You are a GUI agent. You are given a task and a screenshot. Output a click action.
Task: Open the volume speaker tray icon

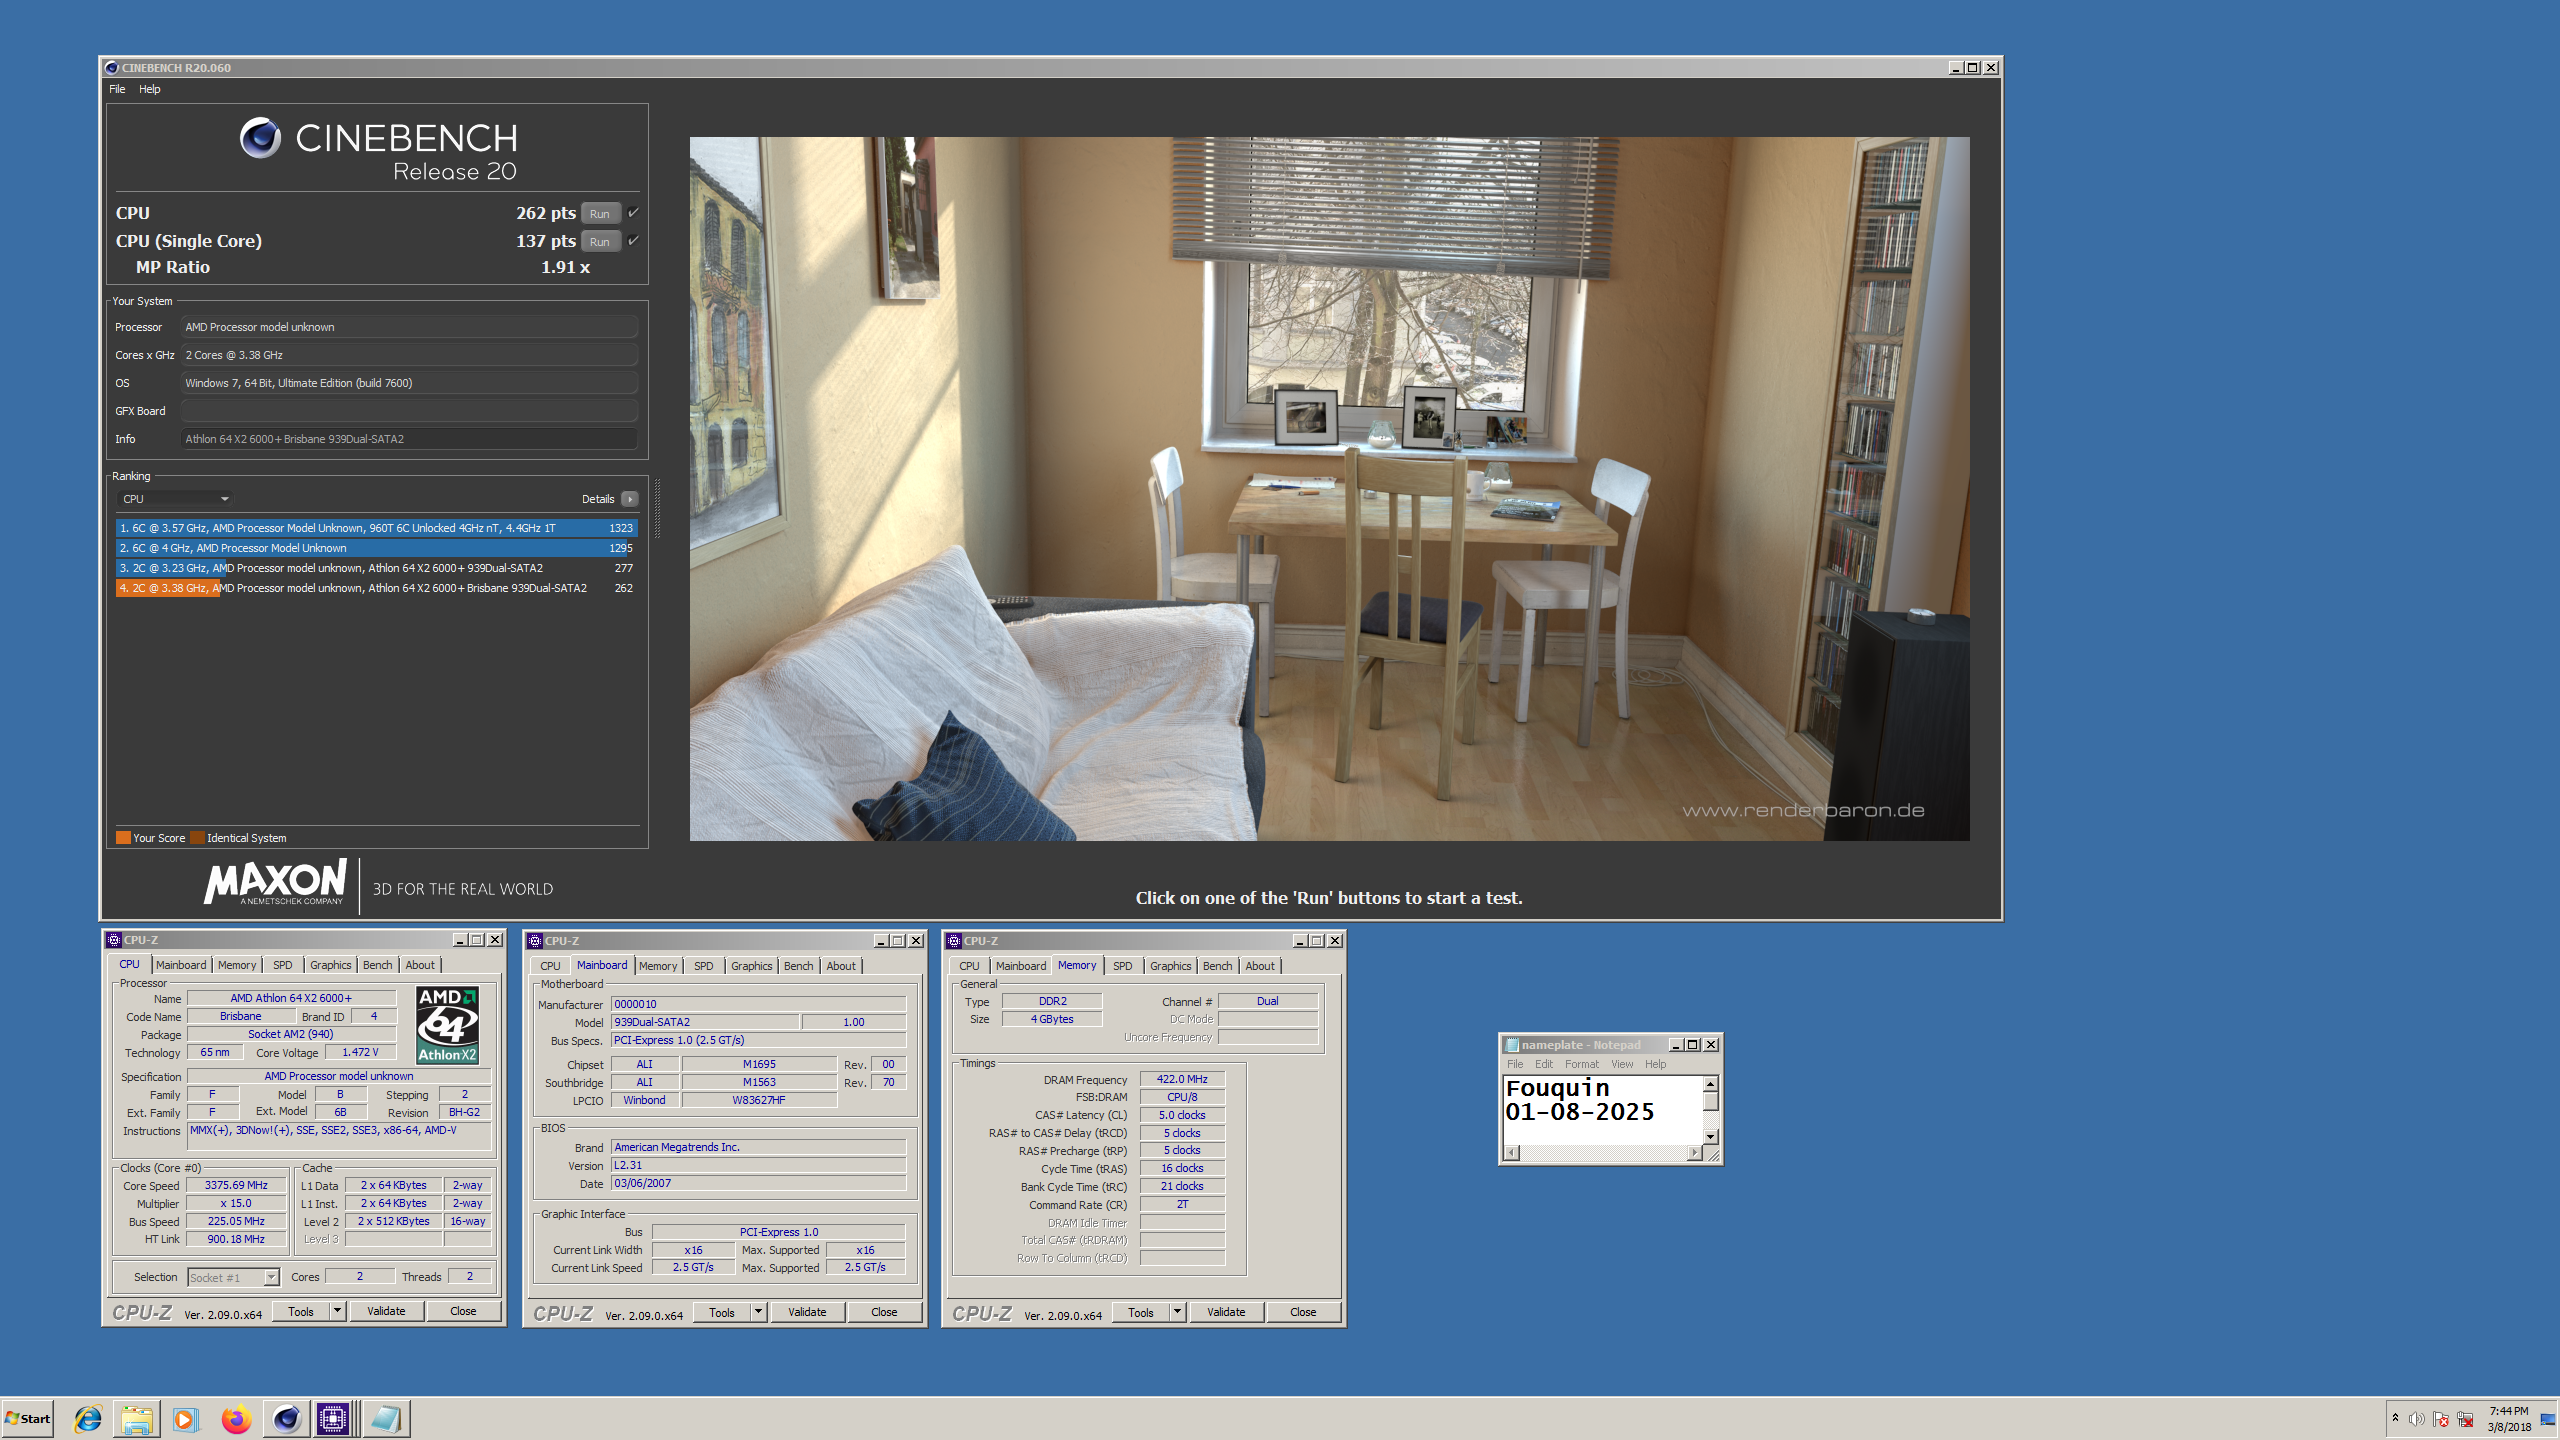coord(2416,1419)
